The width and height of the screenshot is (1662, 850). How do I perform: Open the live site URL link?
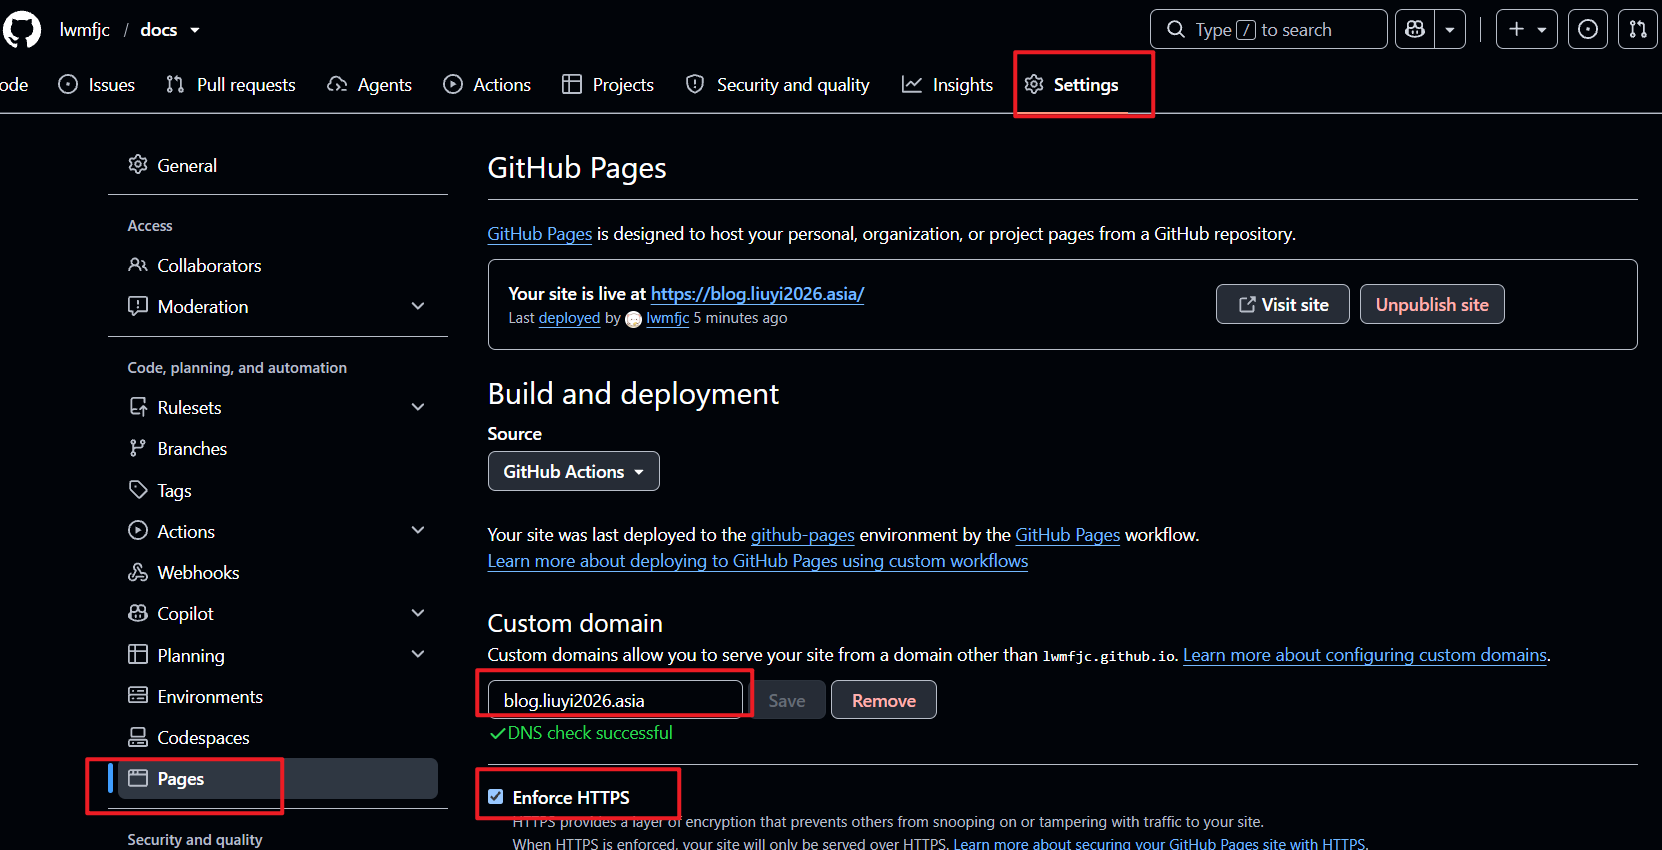(757, 294)
